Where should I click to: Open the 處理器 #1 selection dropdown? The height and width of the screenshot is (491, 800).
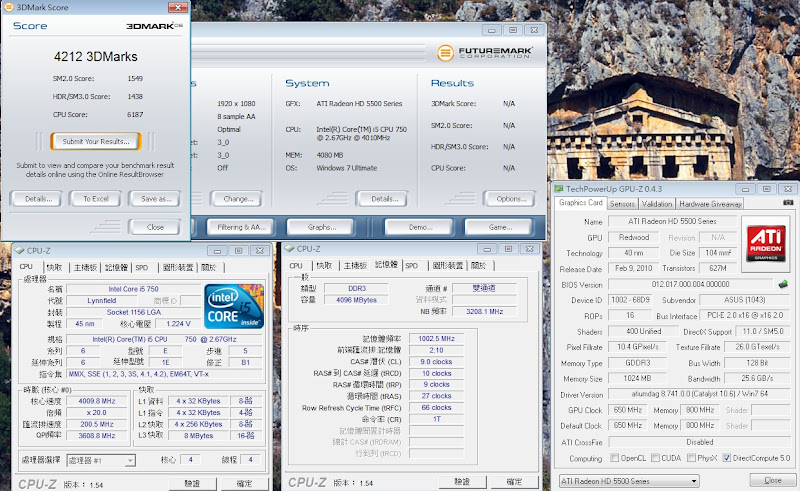pyautogui.click(x=101, y=460)
